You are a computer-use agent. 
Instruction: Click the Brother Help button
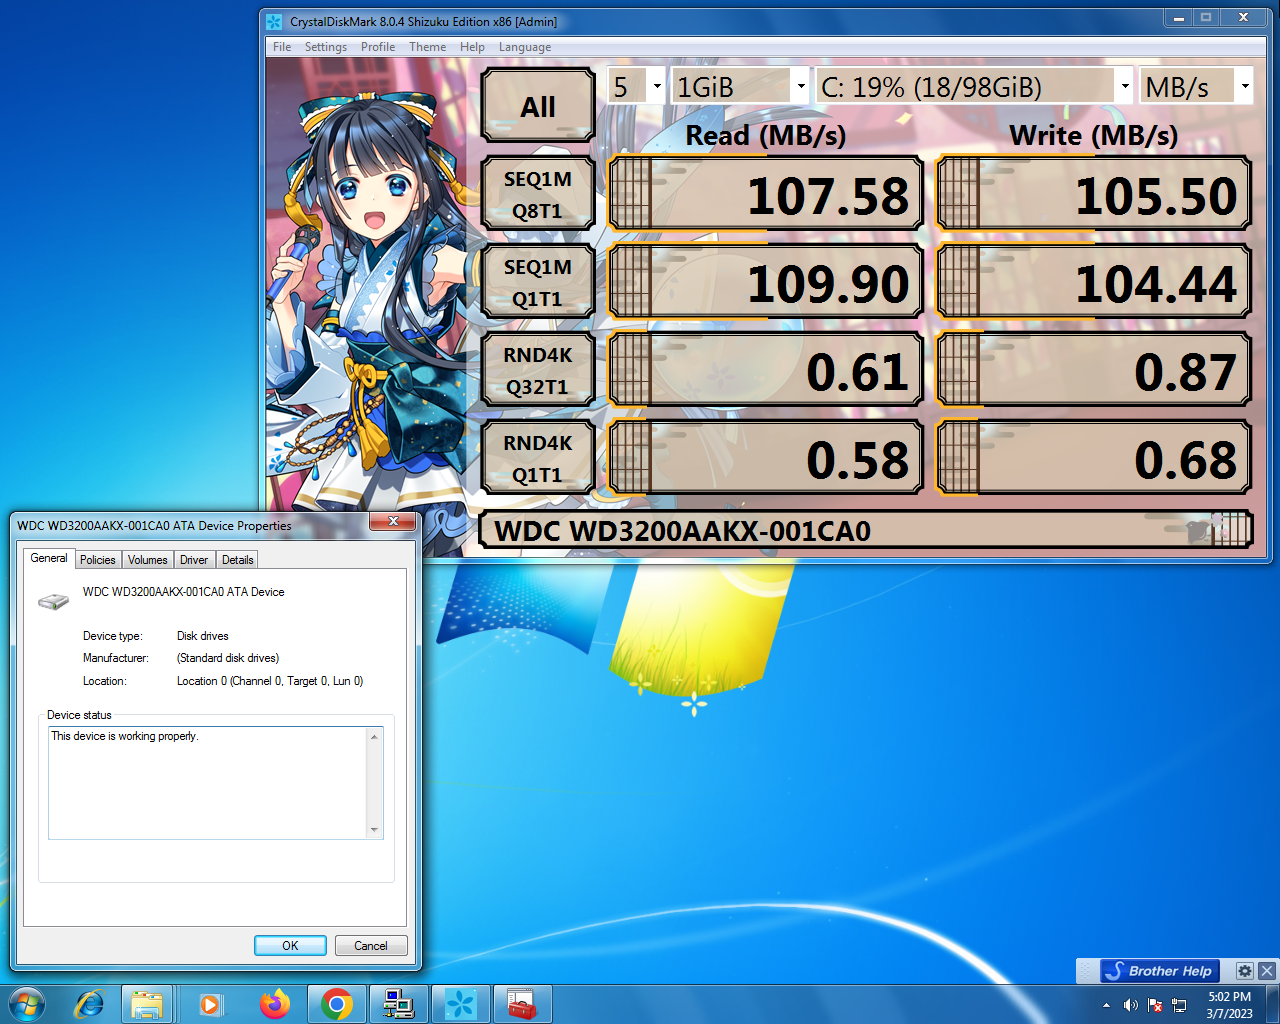tap(1158, 971)
